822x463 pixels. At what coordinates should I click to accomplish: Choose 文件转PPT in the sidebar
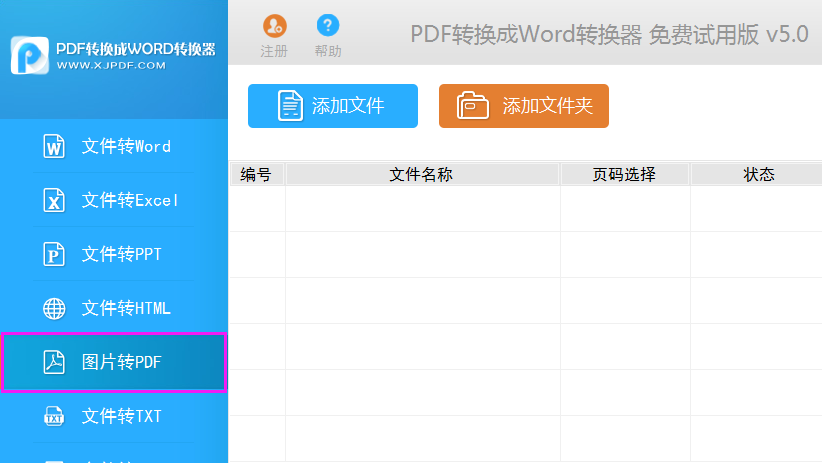point(114,254)
